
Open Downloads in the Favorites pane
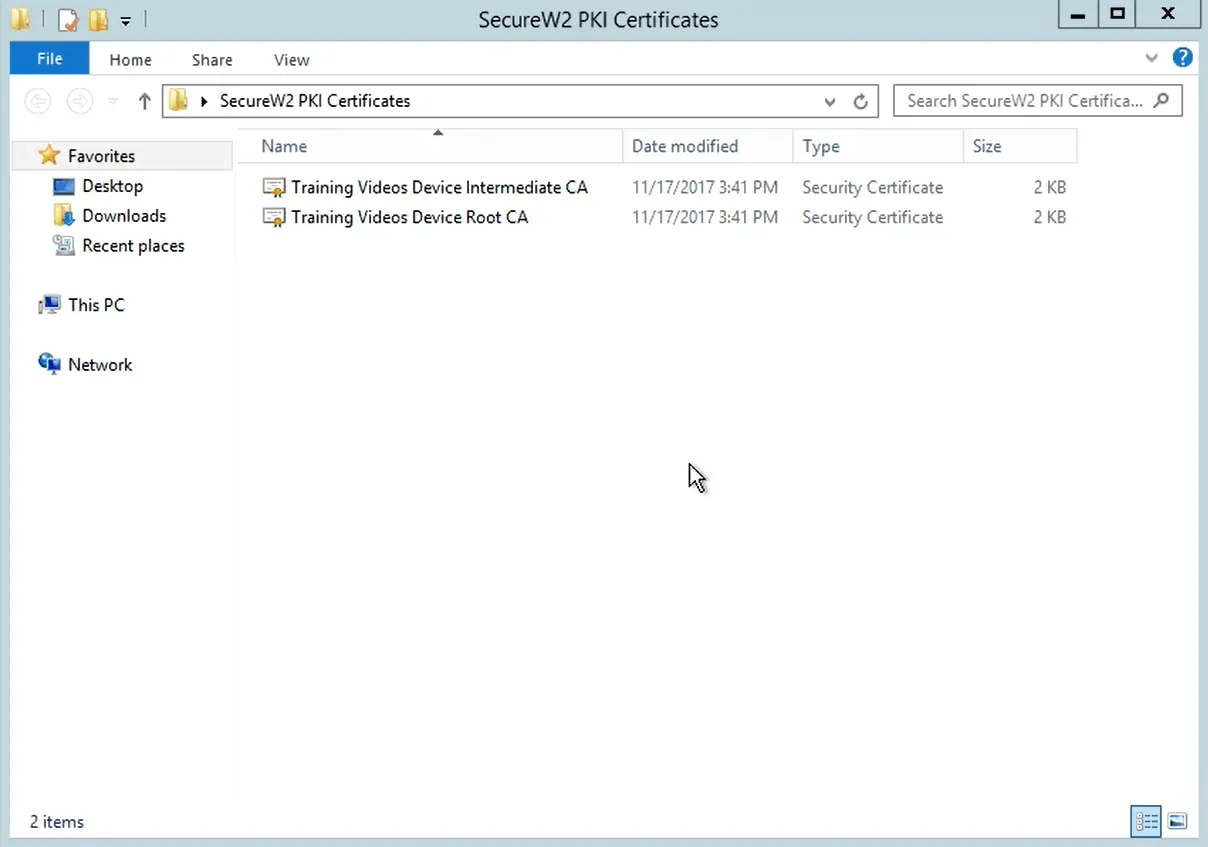[124, 216]
